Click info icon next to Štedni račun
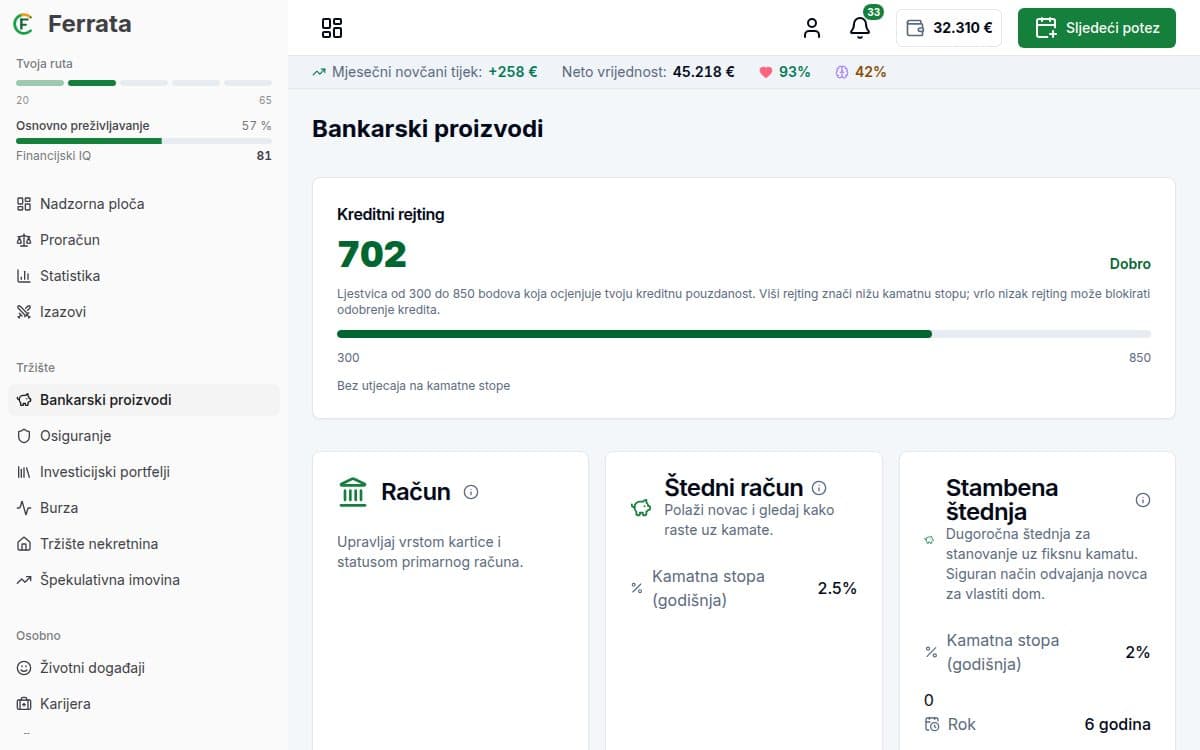Viewport: 1200px width, 750px height. click(x=819, y=488)
